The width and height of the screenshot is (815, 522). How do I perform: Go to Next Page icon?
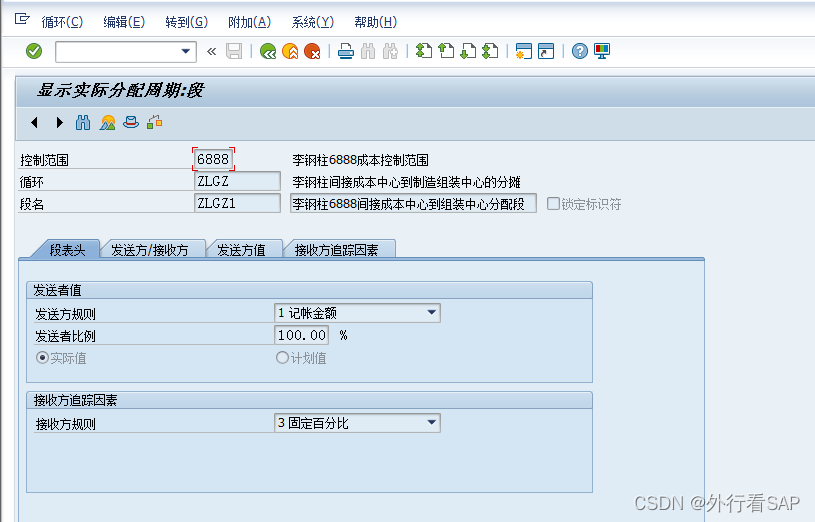(468, 51)
